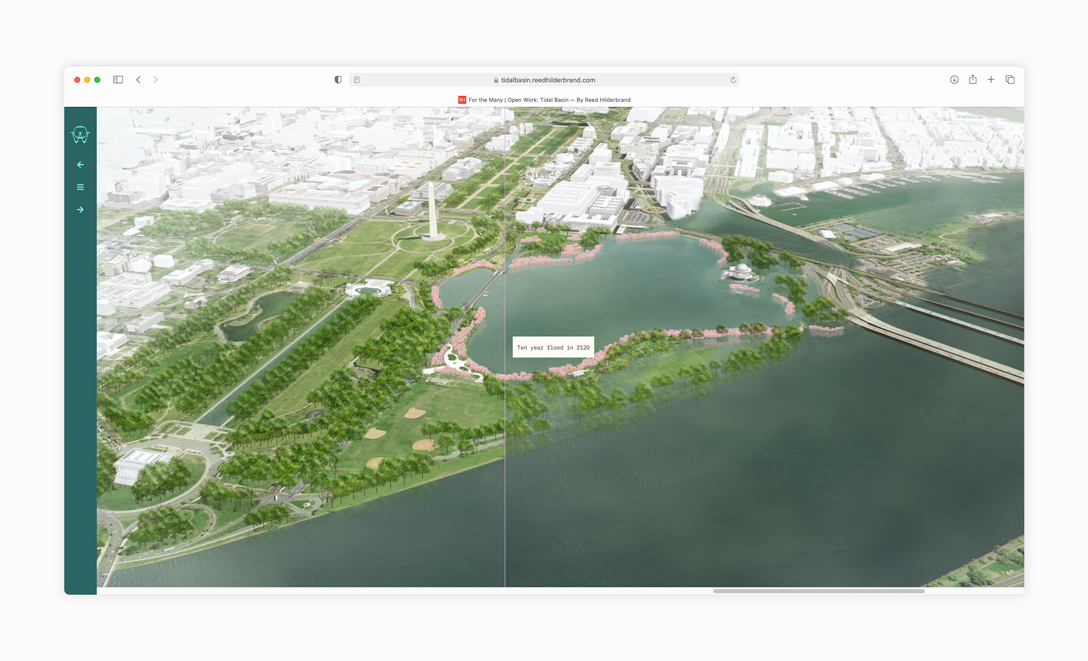Screen dimensions: 1088x661
Task: Open the Downloads icon
Action: (953, 79)
